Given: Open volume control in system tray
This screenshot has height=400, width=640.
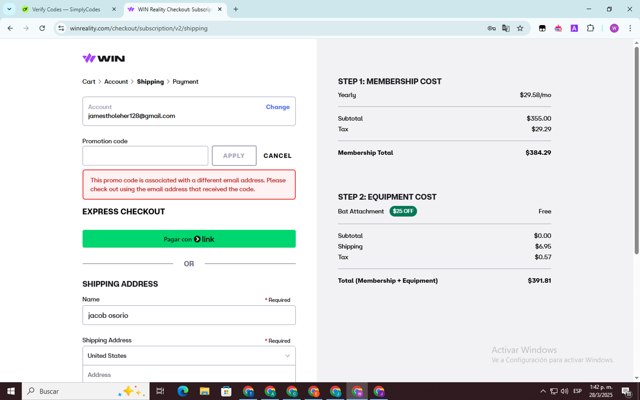Looking at the screenshot, I should (564, 391).
